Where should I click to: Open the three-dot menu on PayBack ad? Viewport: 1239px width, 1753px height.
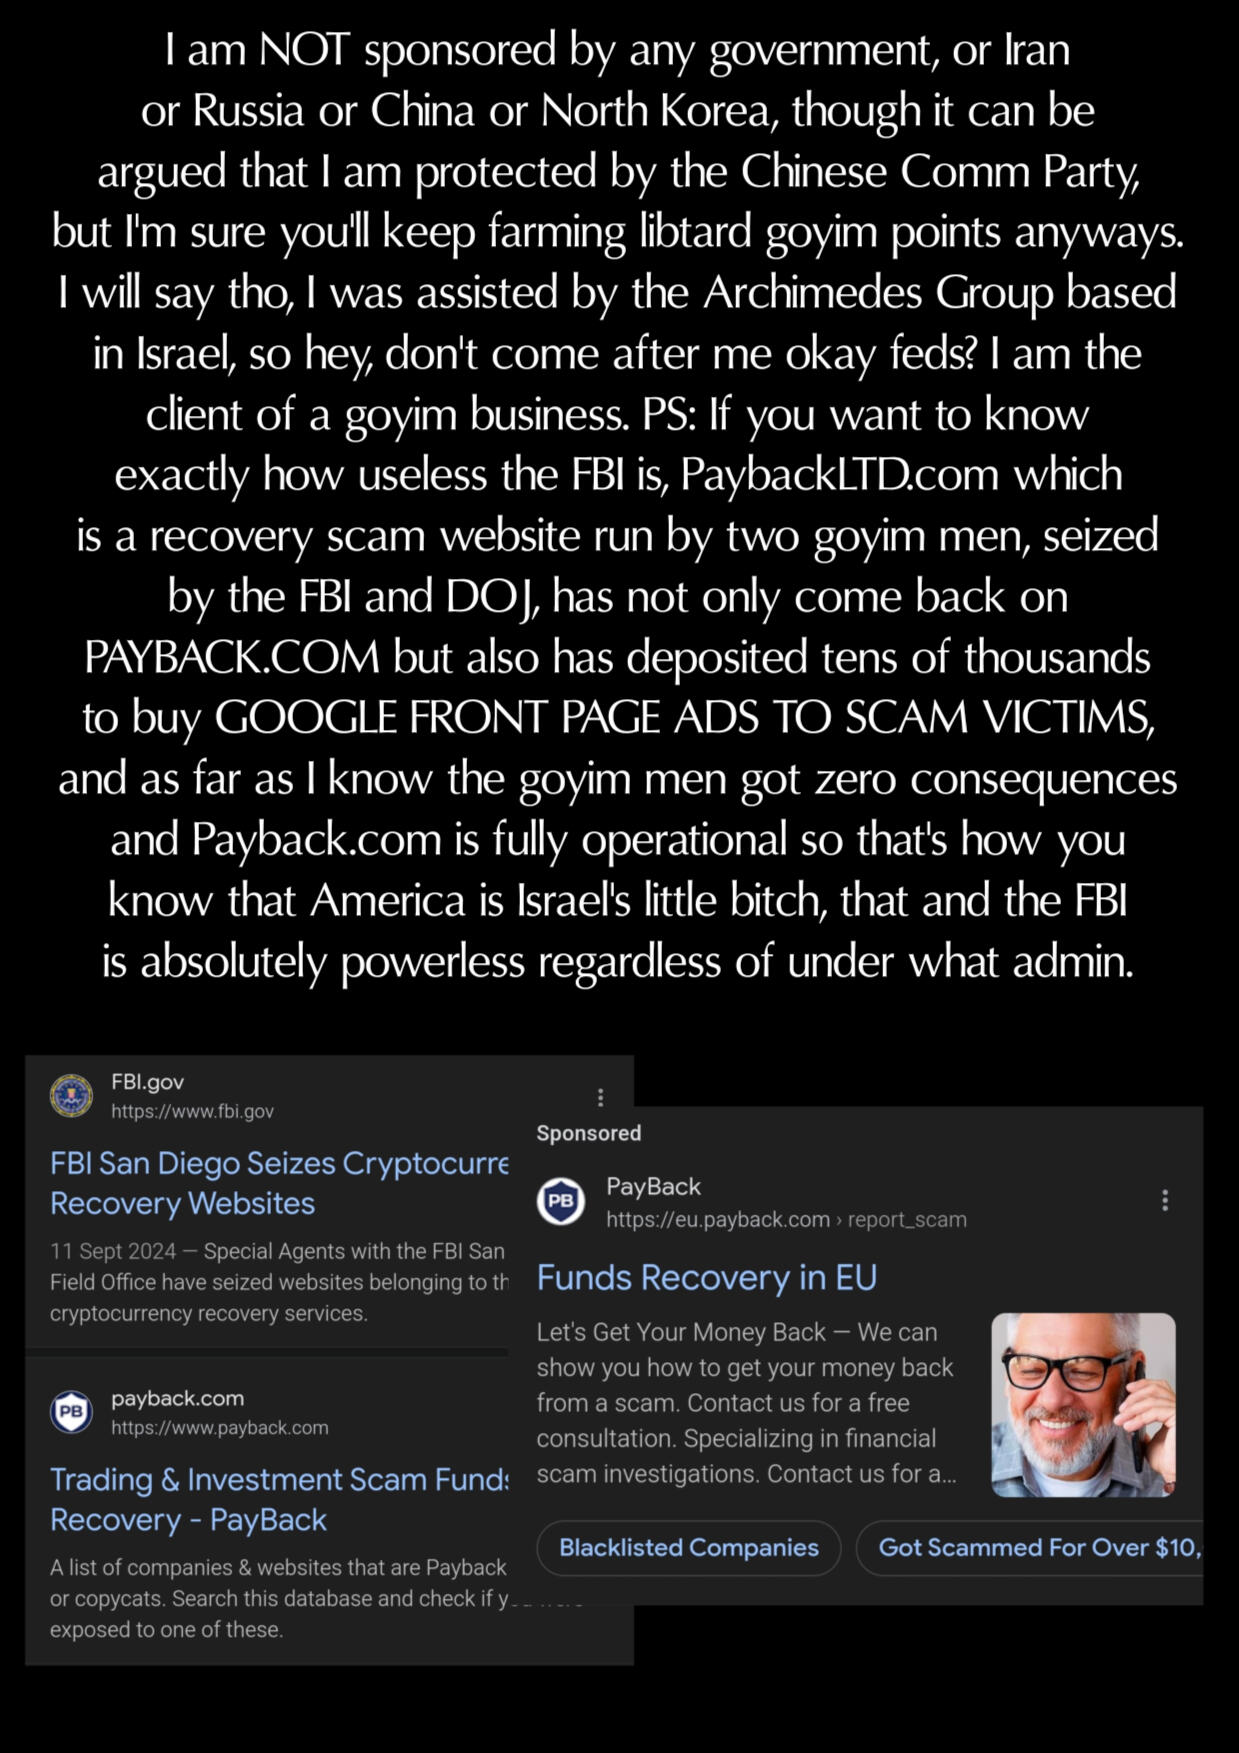1165,1200
